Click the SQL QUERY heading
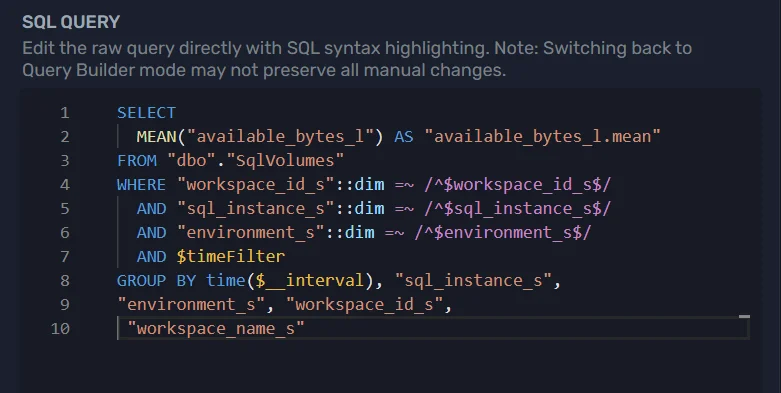 pyautogui.click(x=71, y=22)
